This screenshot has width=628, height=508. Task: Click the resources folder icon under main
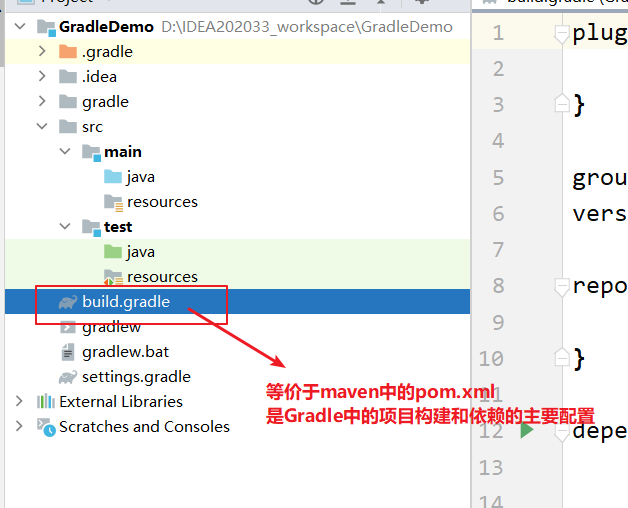click(113, 203)
